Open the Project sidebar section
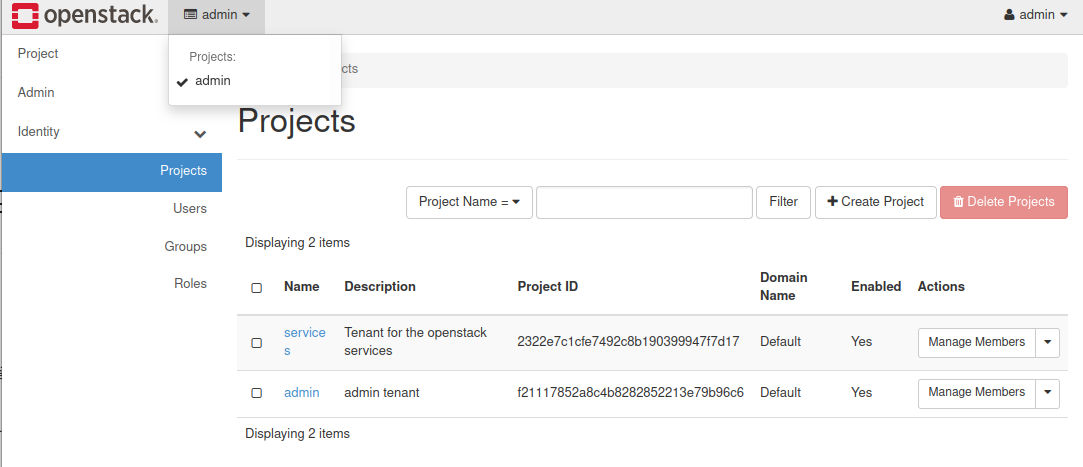This screenshot has width=1083, height=467. [x=38, y=54]
